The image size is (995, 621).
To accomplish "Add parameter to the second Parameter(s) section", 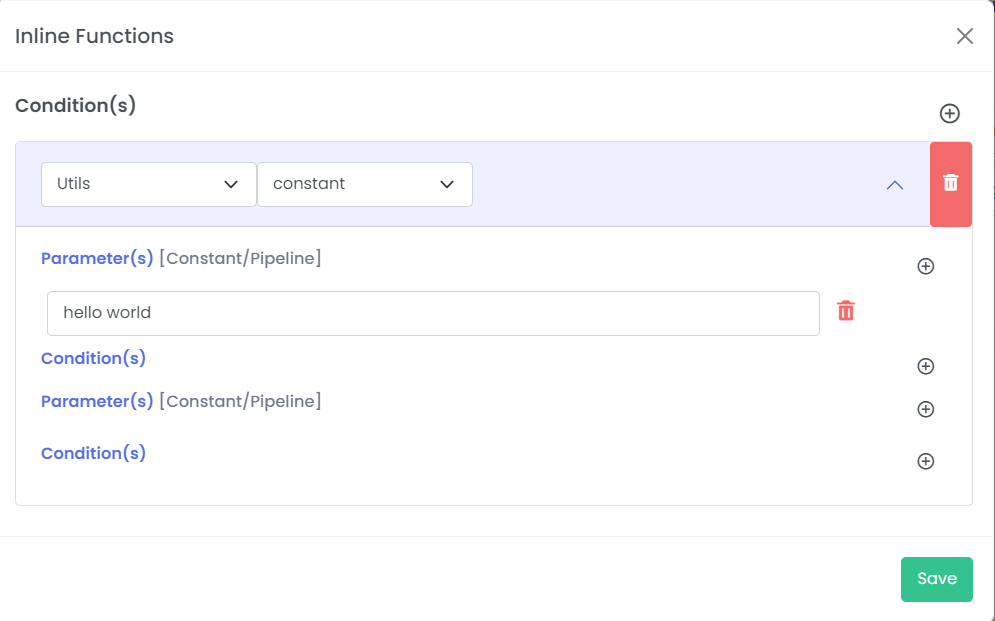I will tap(926, 409).
